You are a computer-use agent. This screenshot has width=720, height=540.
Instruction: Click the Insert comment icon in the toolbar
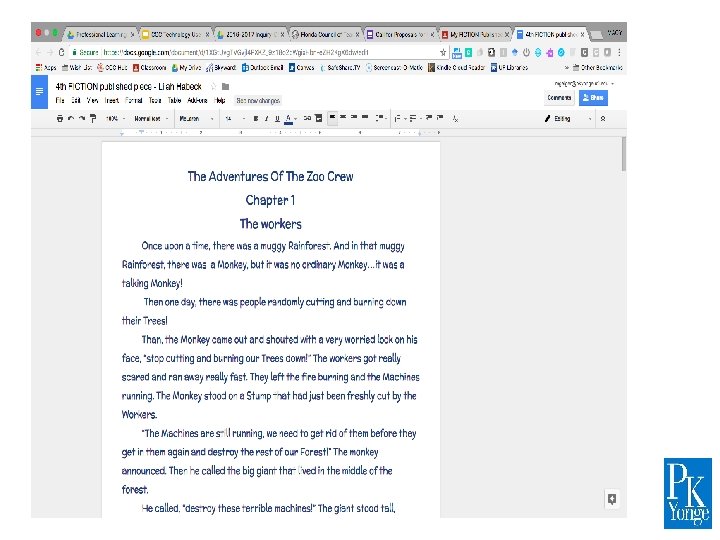click(x=318, y=118)
